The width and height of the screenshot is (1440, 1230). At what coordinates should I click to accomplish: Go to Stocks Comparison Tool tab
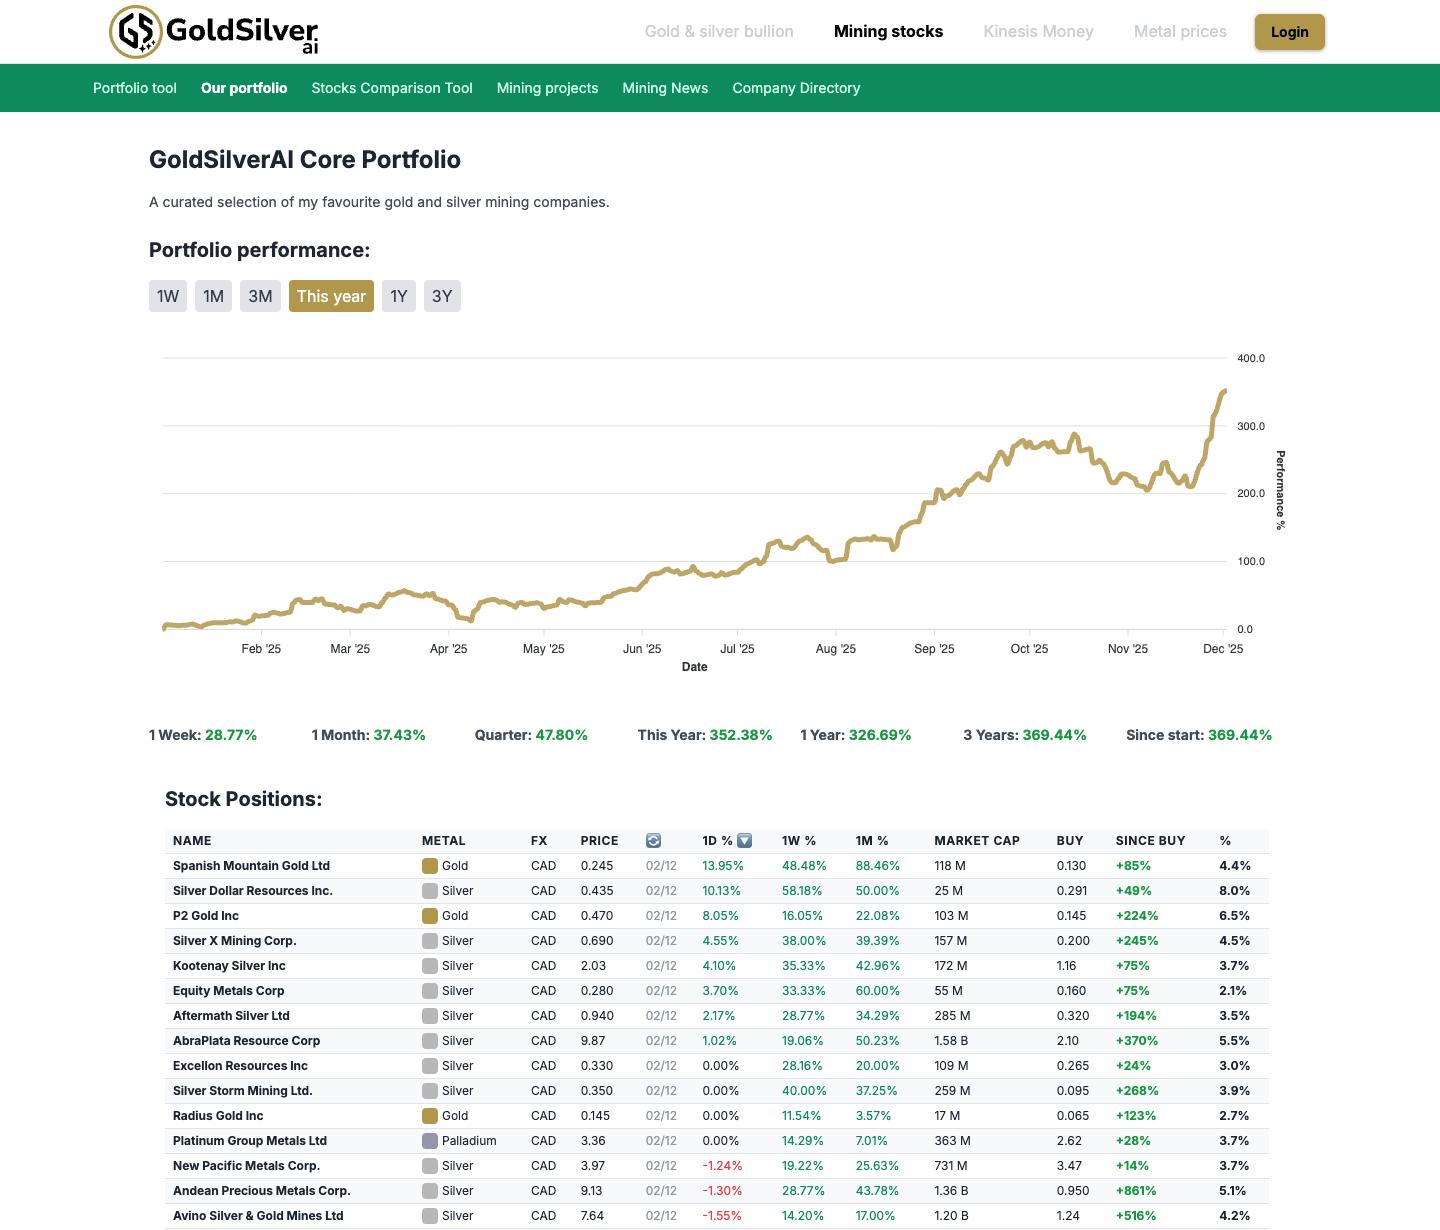click(392, 88)
